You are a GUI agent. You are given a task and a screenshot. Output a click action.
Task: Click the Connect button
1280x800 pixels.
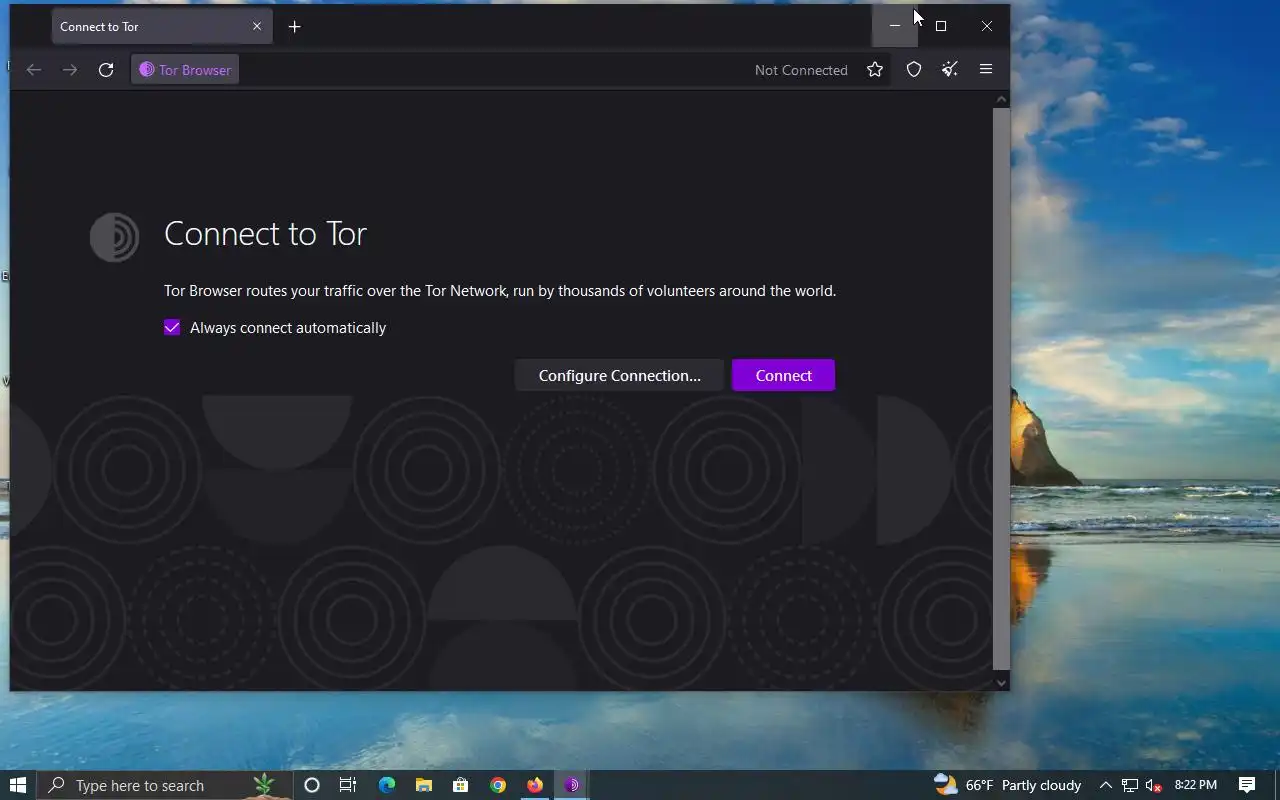[x=783, y=375]
